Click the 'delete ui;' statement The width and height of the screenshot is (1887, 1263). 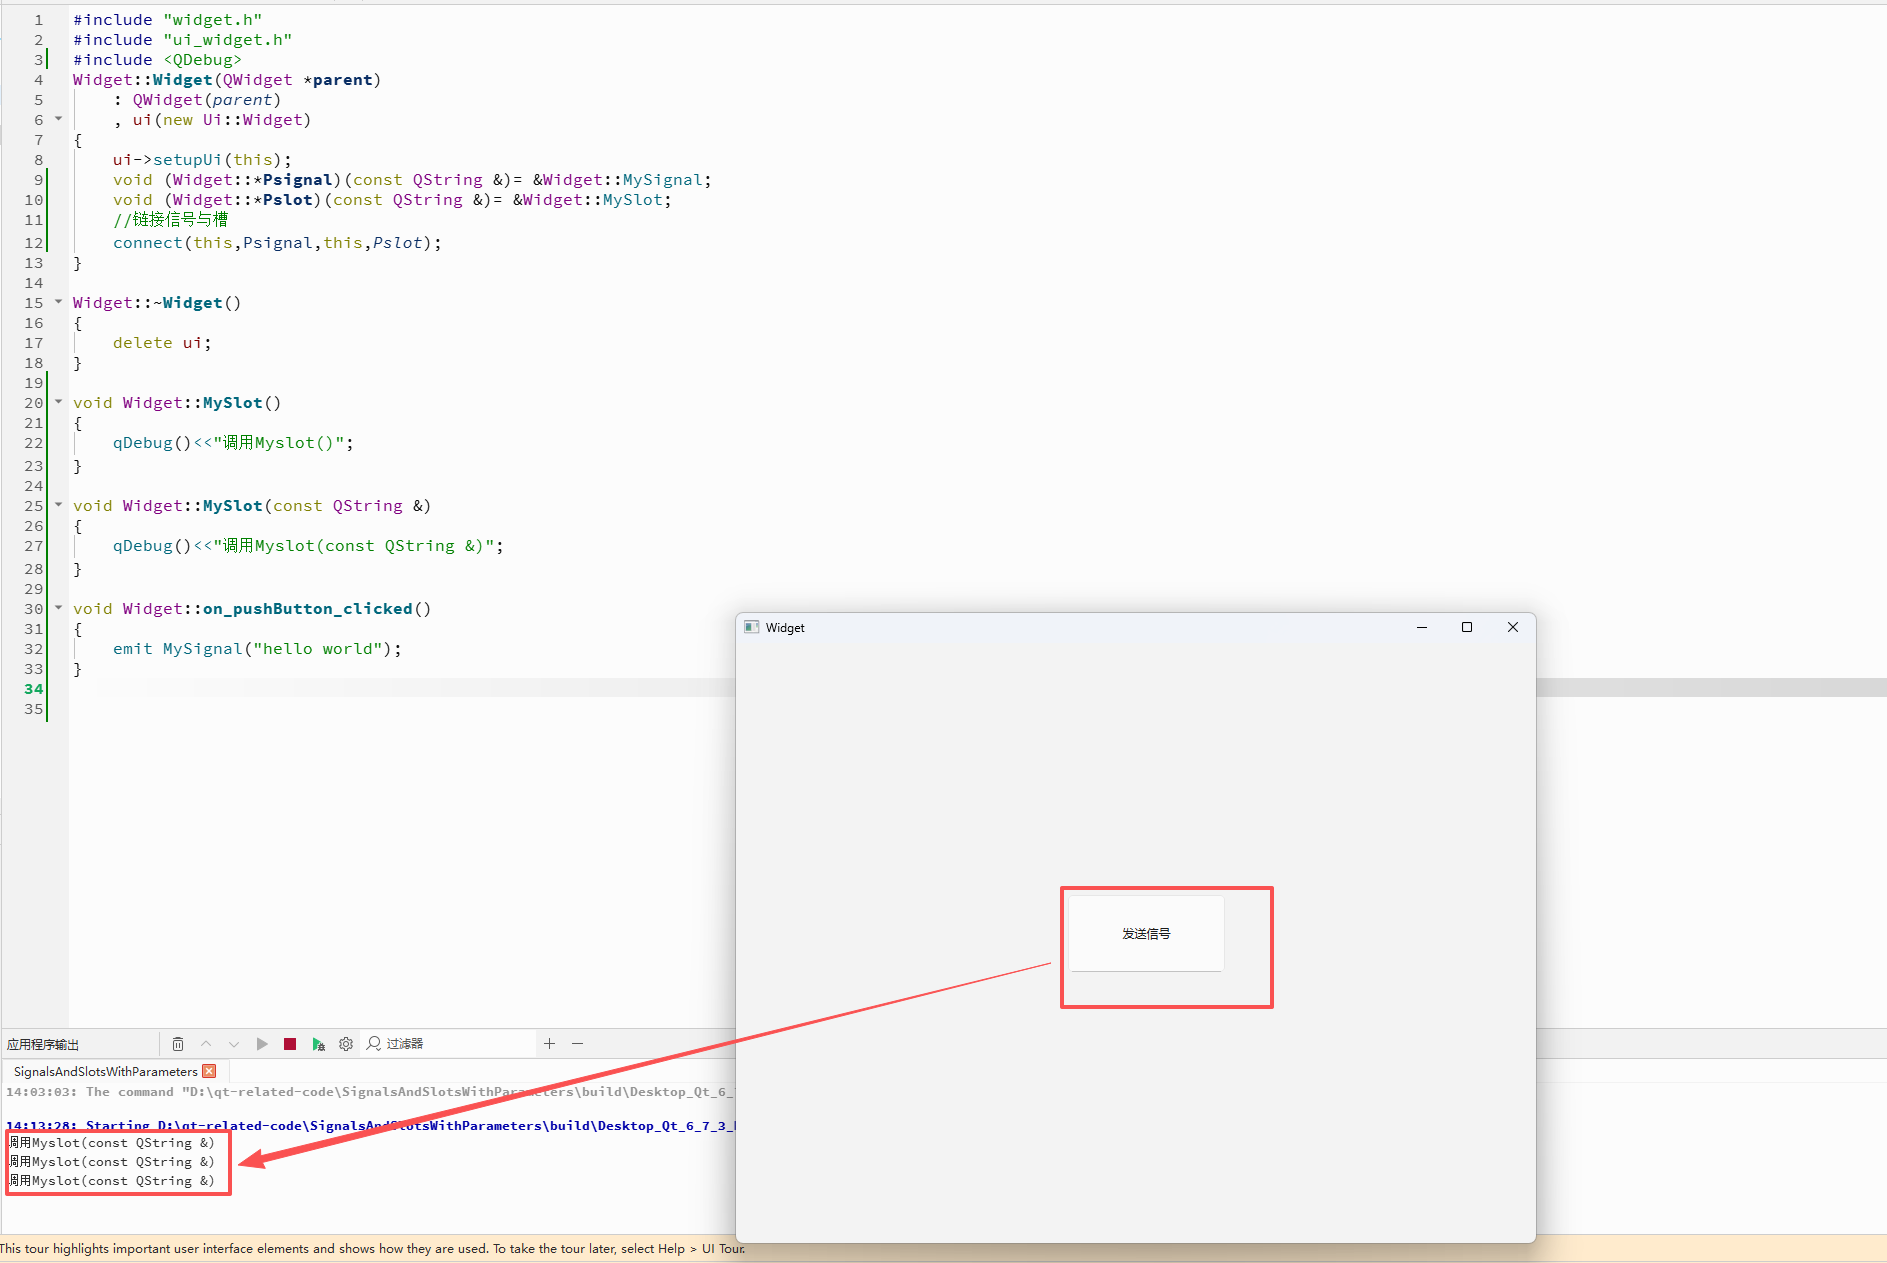[162, 343]
